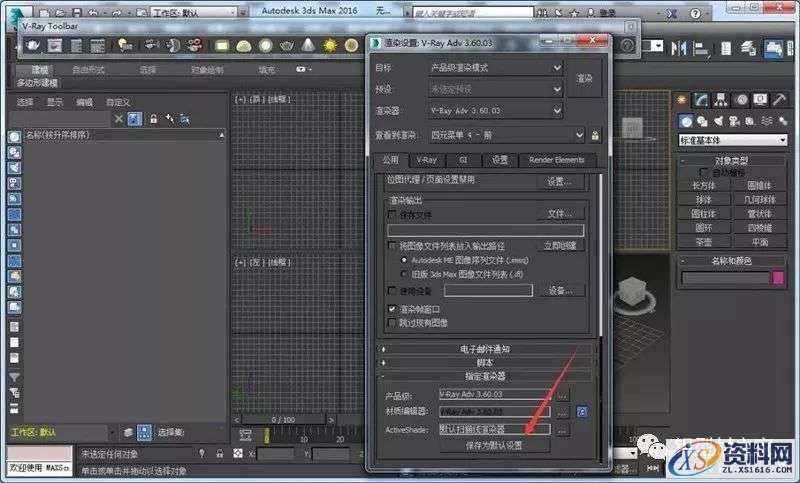Screen dimensions: 800x483
Task: Click the 0 / 100 time slider
Action: pos(283,420)
